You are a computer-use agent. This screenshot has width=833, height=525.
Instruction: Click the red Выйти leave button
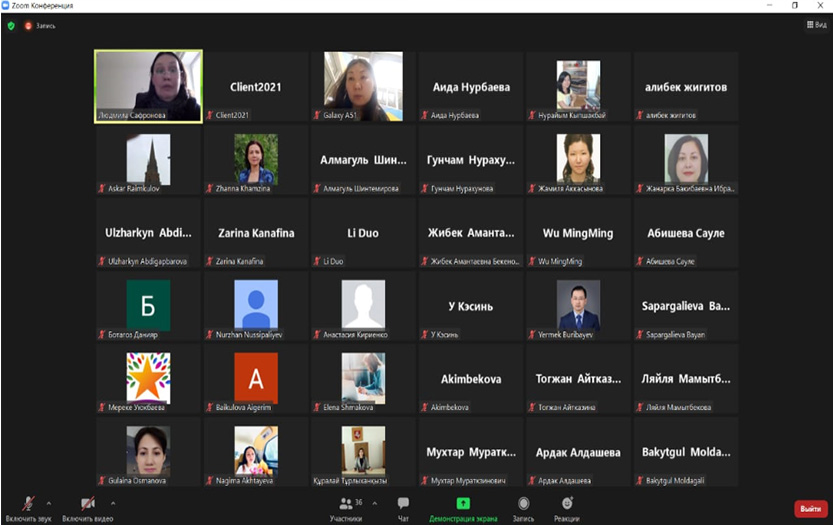point(810,509)
